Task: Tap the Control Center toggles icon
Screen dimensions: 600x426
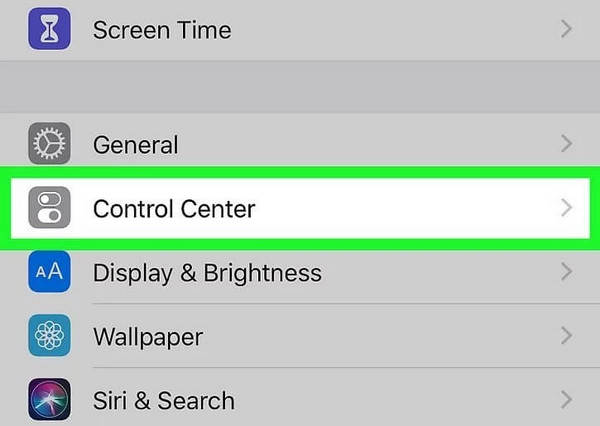Action: tap(49, 209)
